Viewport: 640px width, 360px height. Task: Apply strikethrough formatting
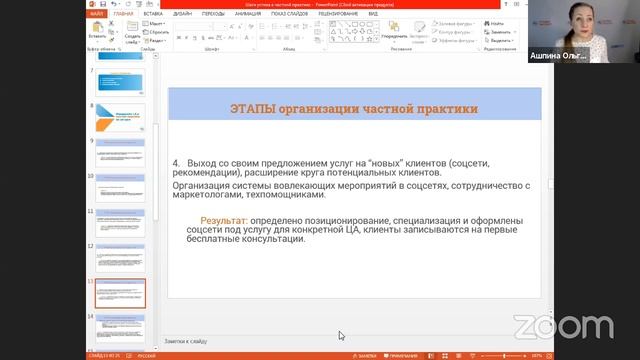tap(211, 38)
